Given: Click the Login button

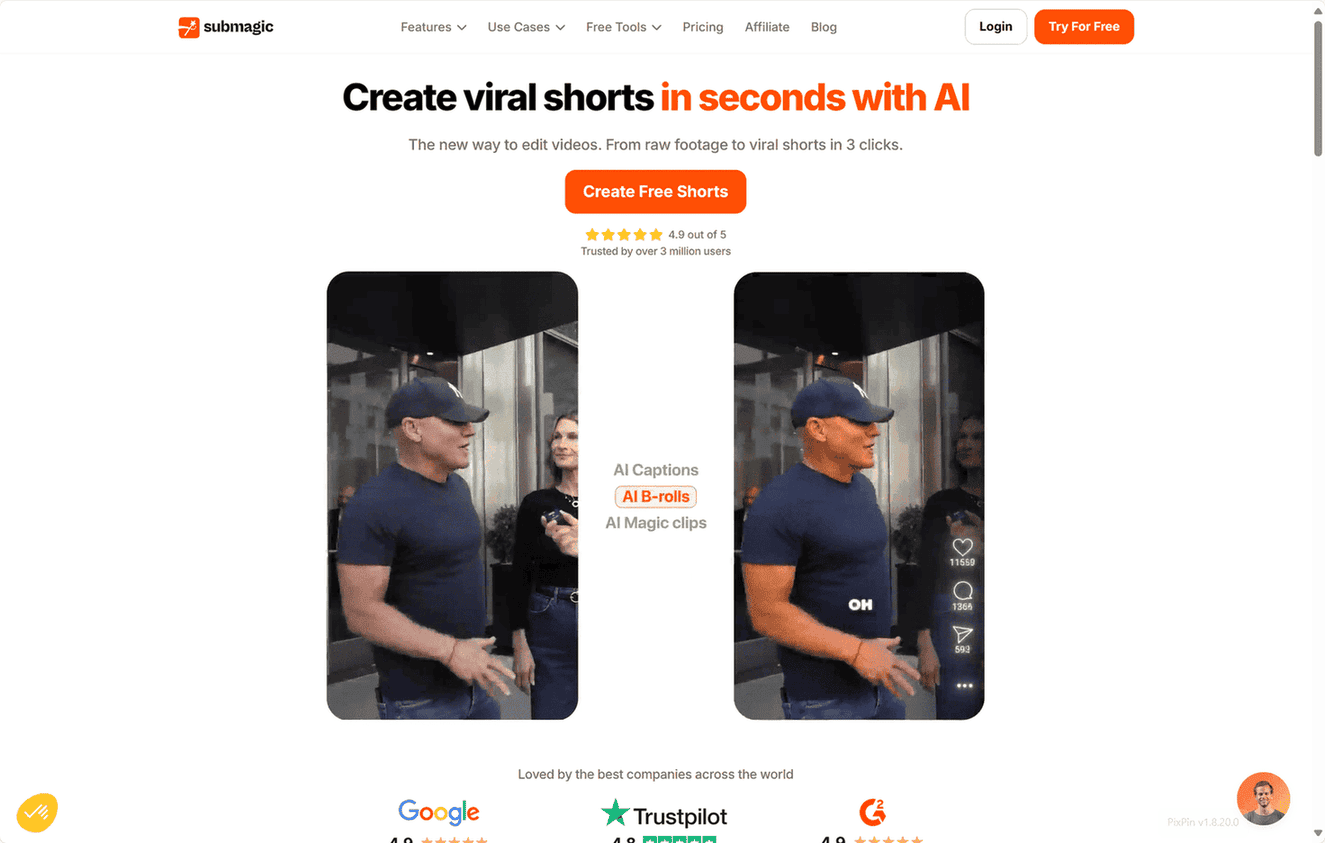Looking at the screenshot, I should click(995, 27).
